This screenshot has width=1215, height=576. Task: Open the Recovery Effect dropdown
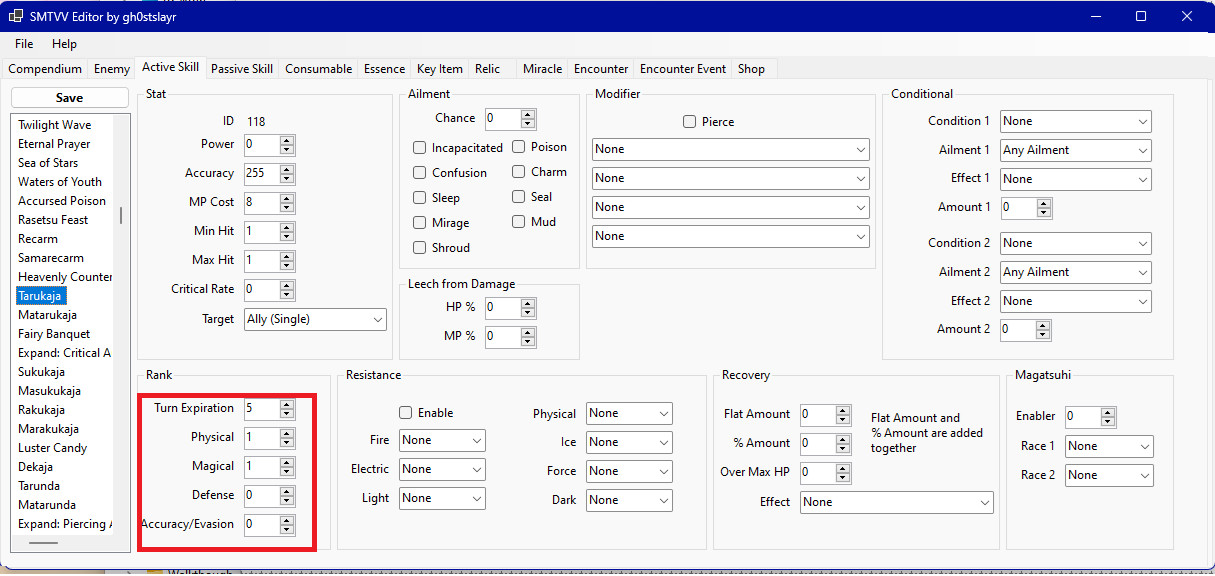tap(896, 502)
